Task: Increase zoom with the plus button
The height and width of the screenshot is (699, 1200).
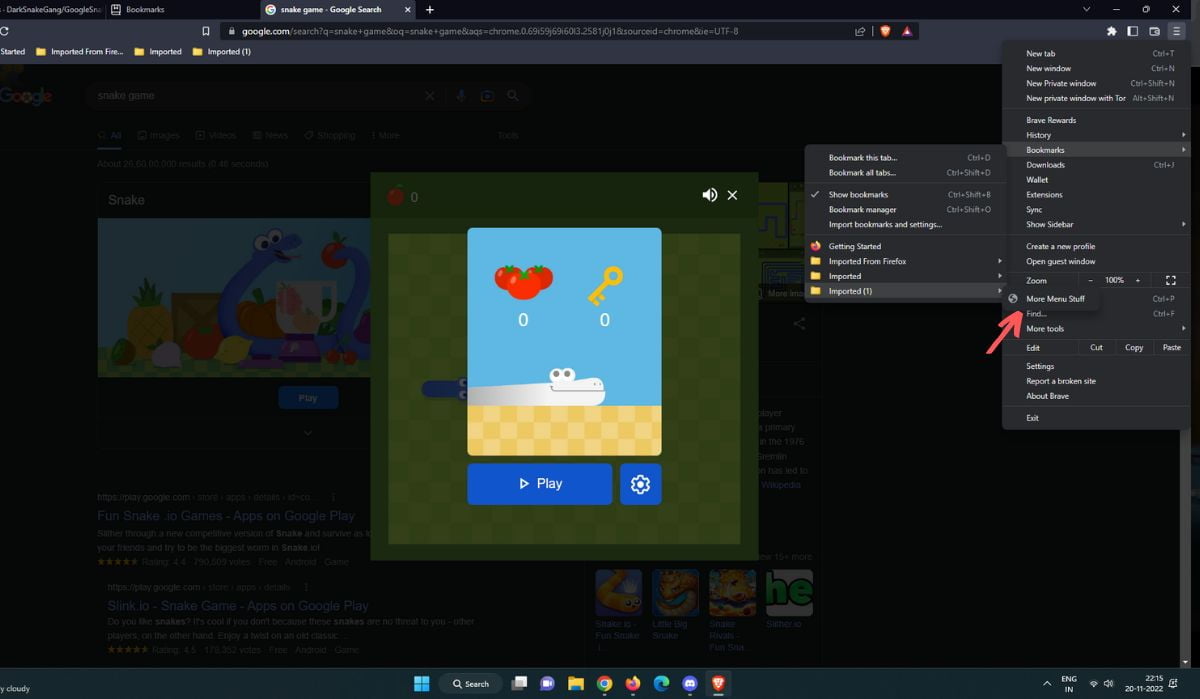Action: pyautogui.click(x=1137, y=281)
